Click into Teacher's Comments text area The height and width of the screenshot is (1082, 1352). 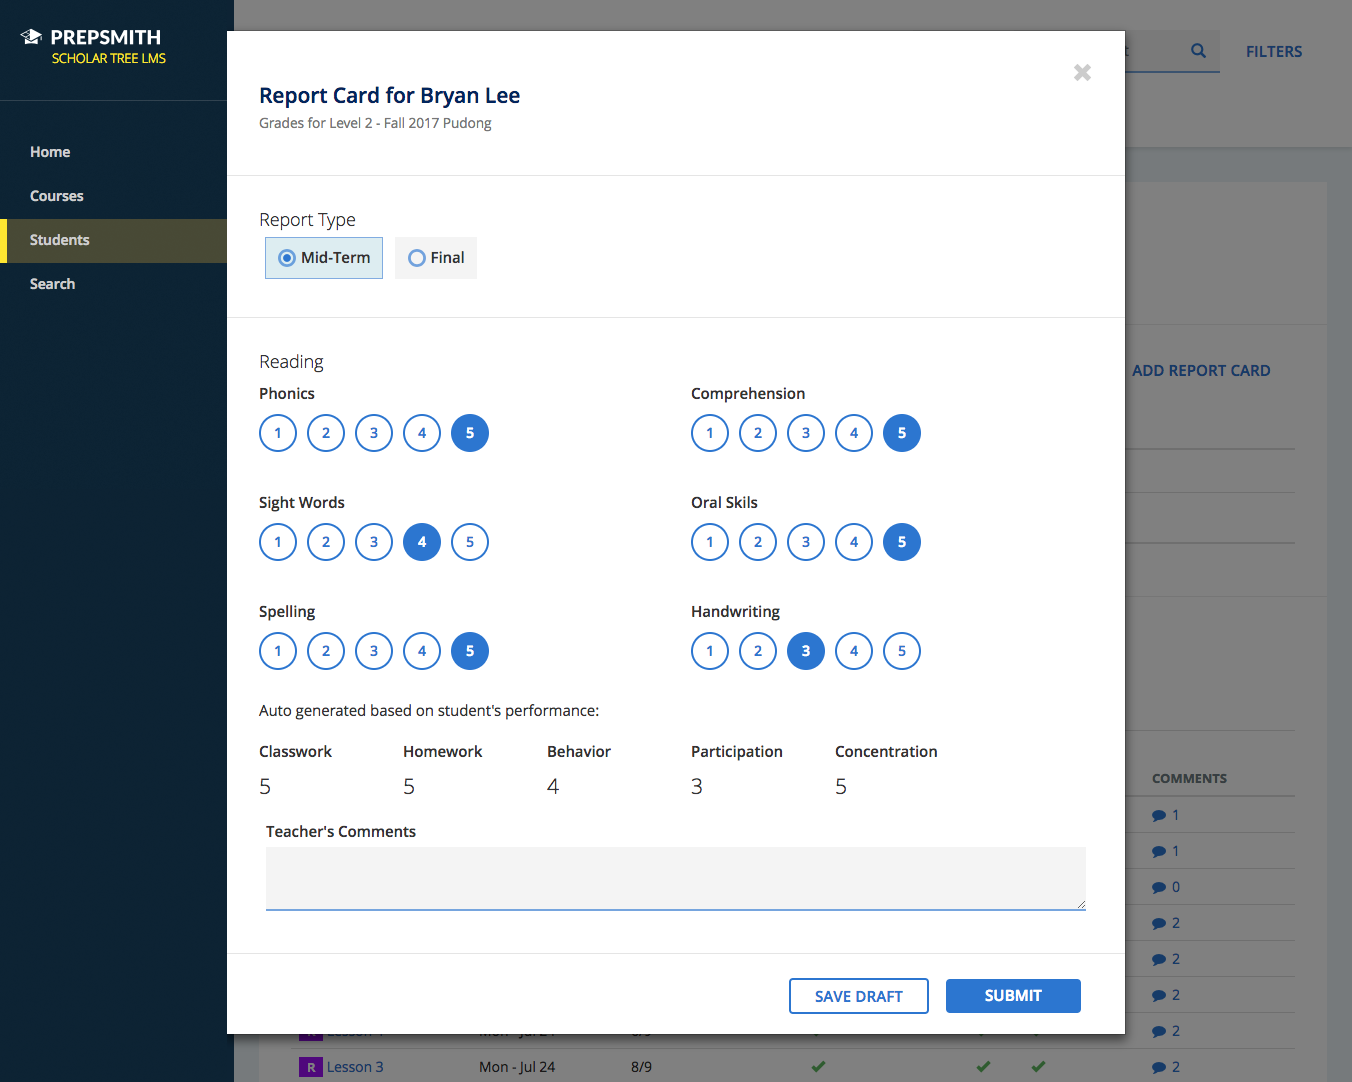(676, 879)
